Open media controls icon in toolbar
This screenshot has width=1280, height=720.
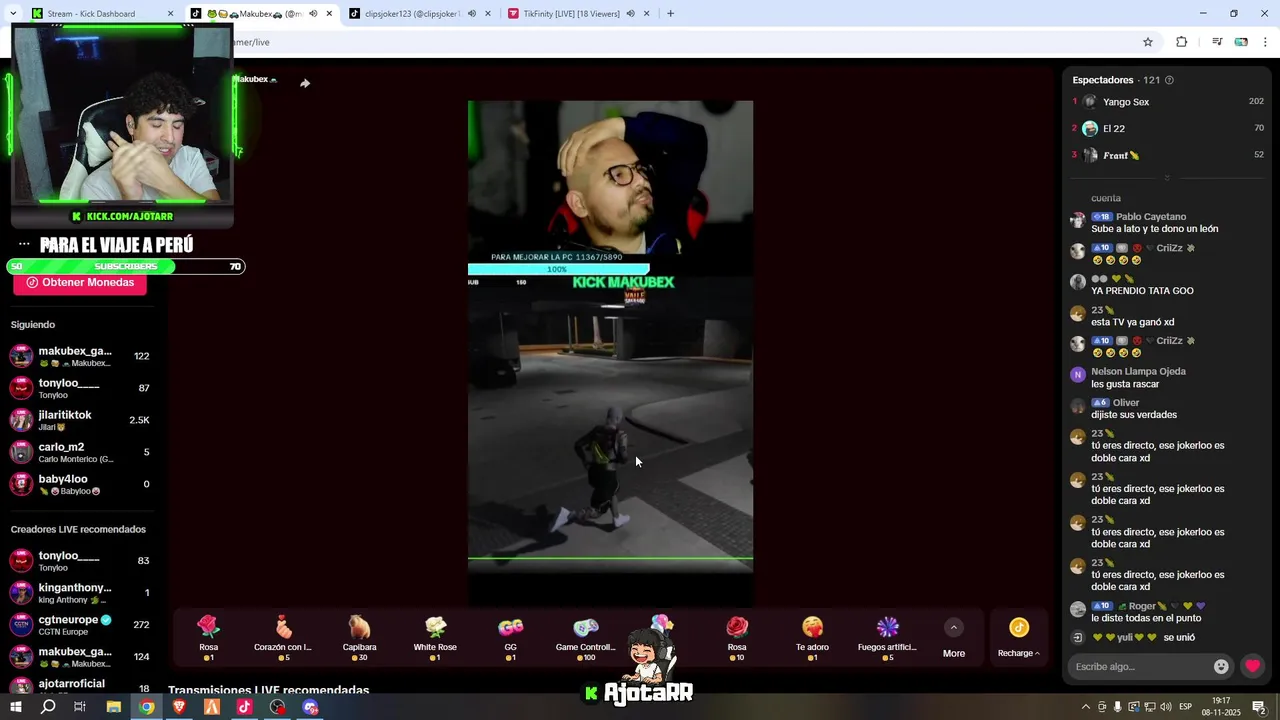(1217, 42)
